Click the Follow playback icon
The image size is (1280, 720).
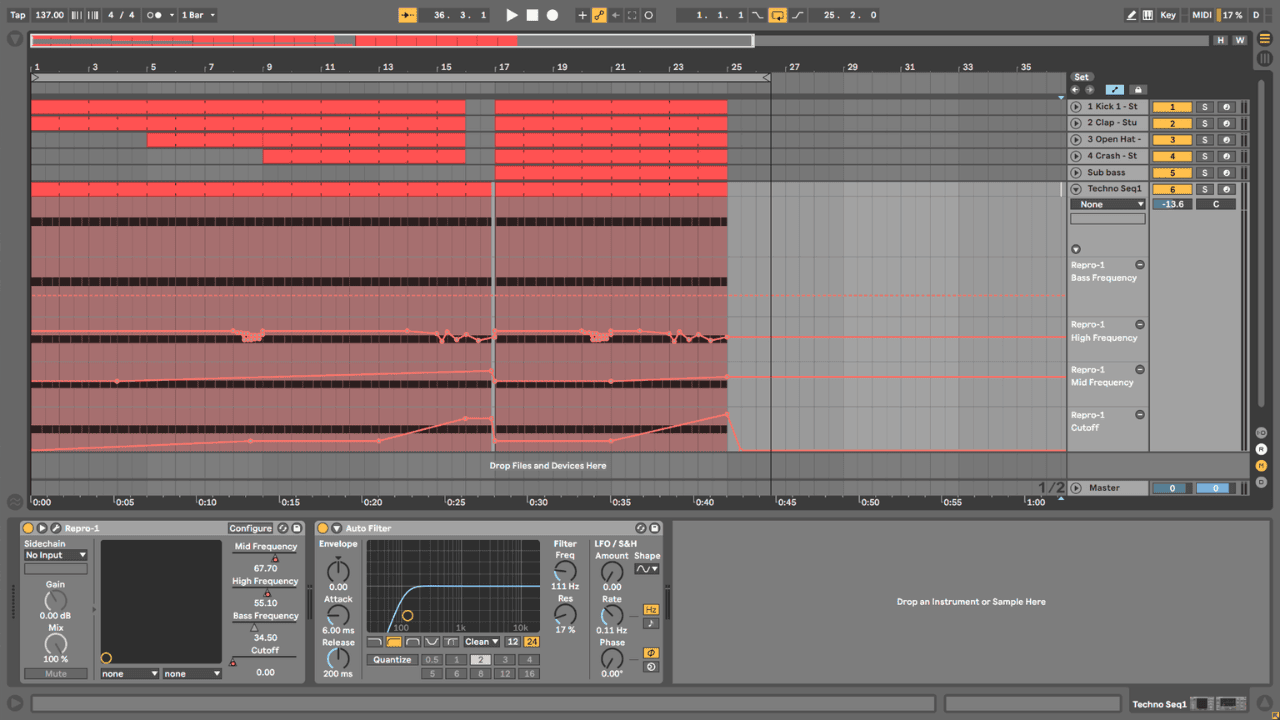[407, 15]
